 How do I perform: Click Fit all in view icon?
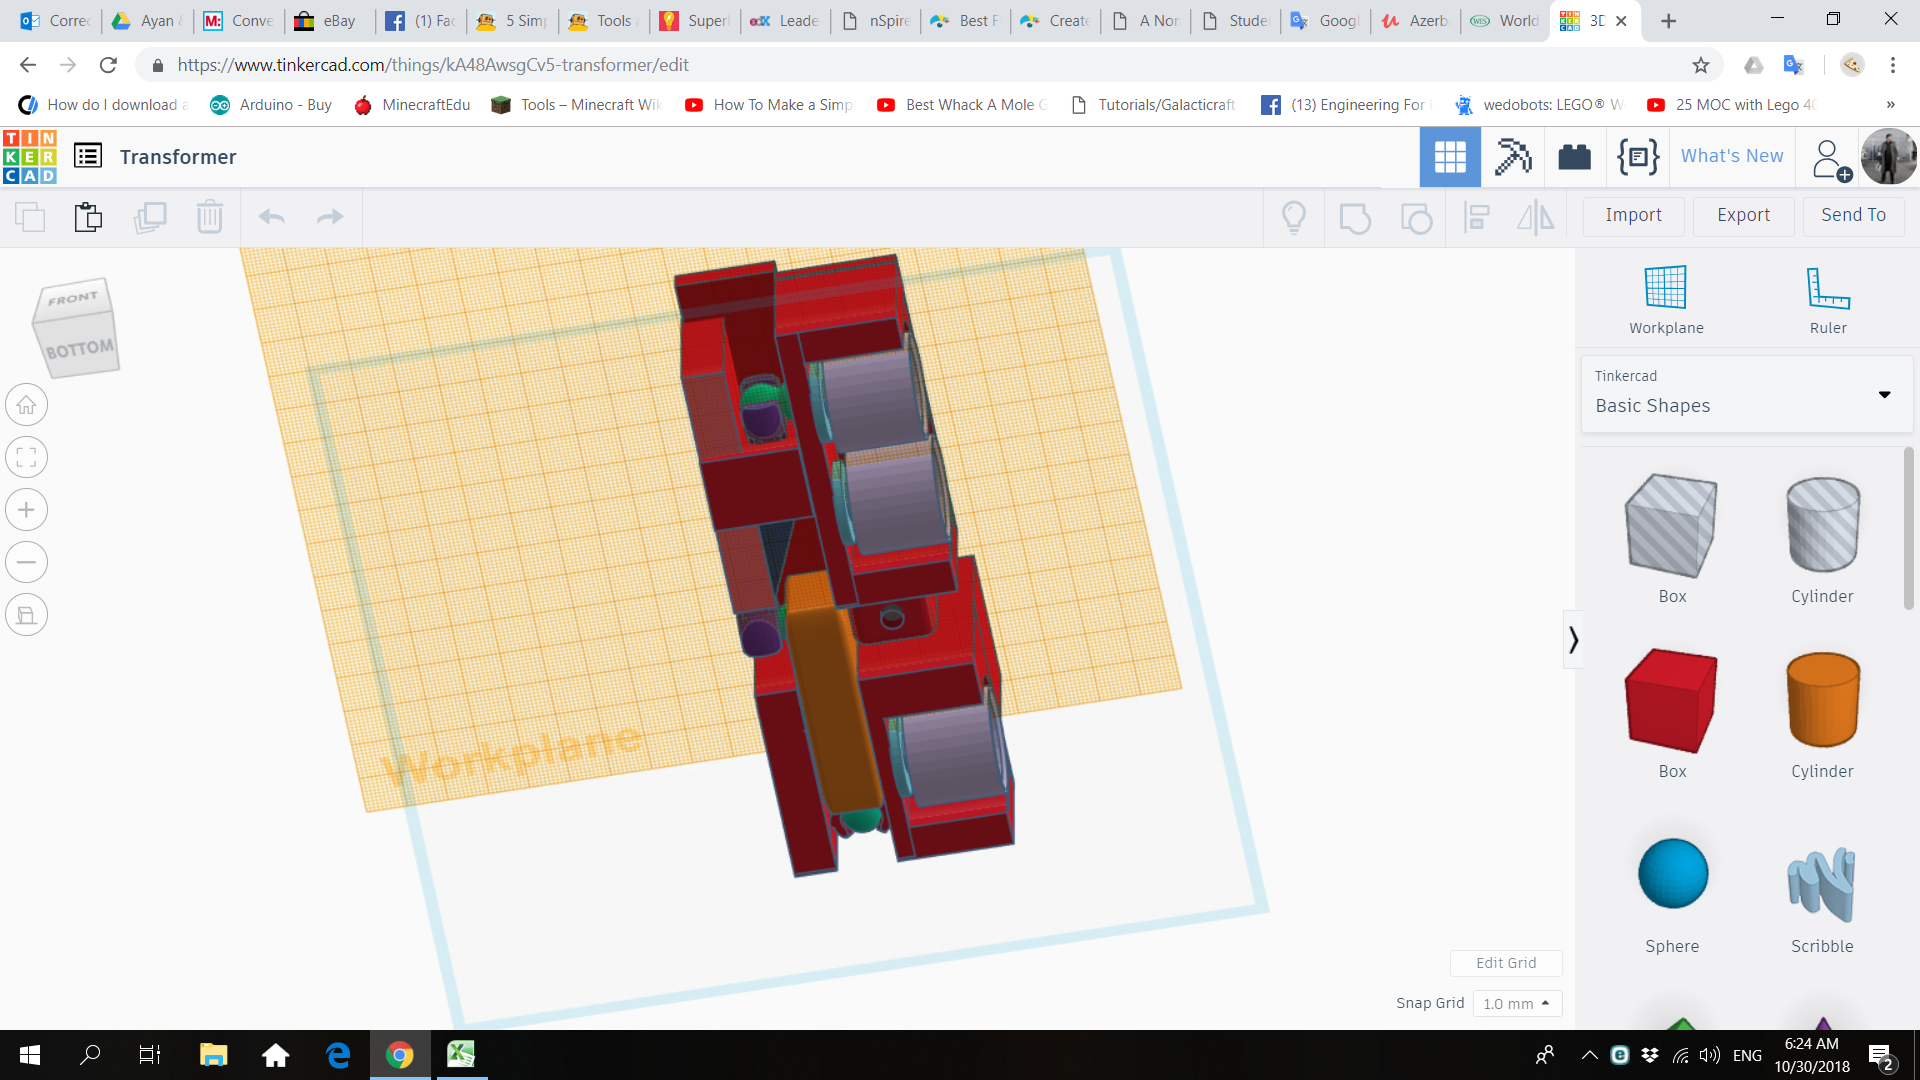coord(27,458)
